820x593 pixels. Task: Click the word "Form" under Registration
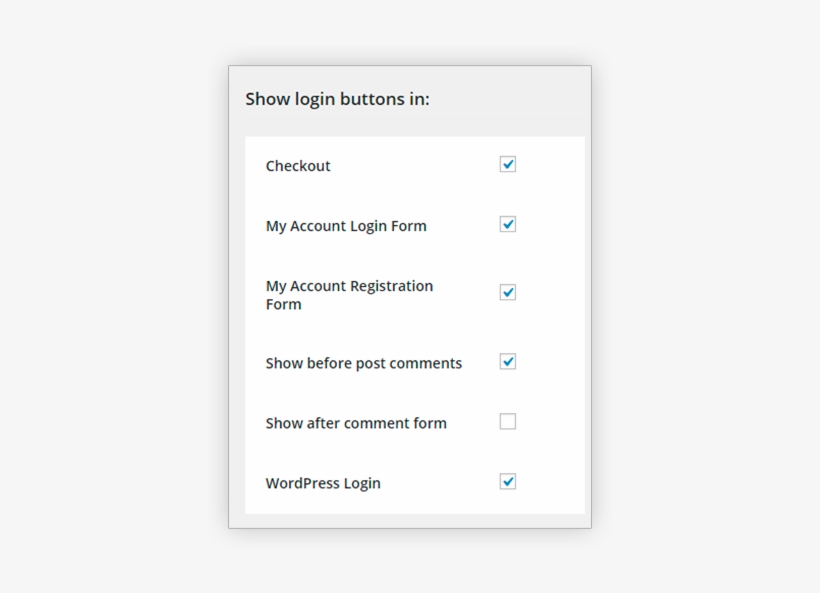283,305
